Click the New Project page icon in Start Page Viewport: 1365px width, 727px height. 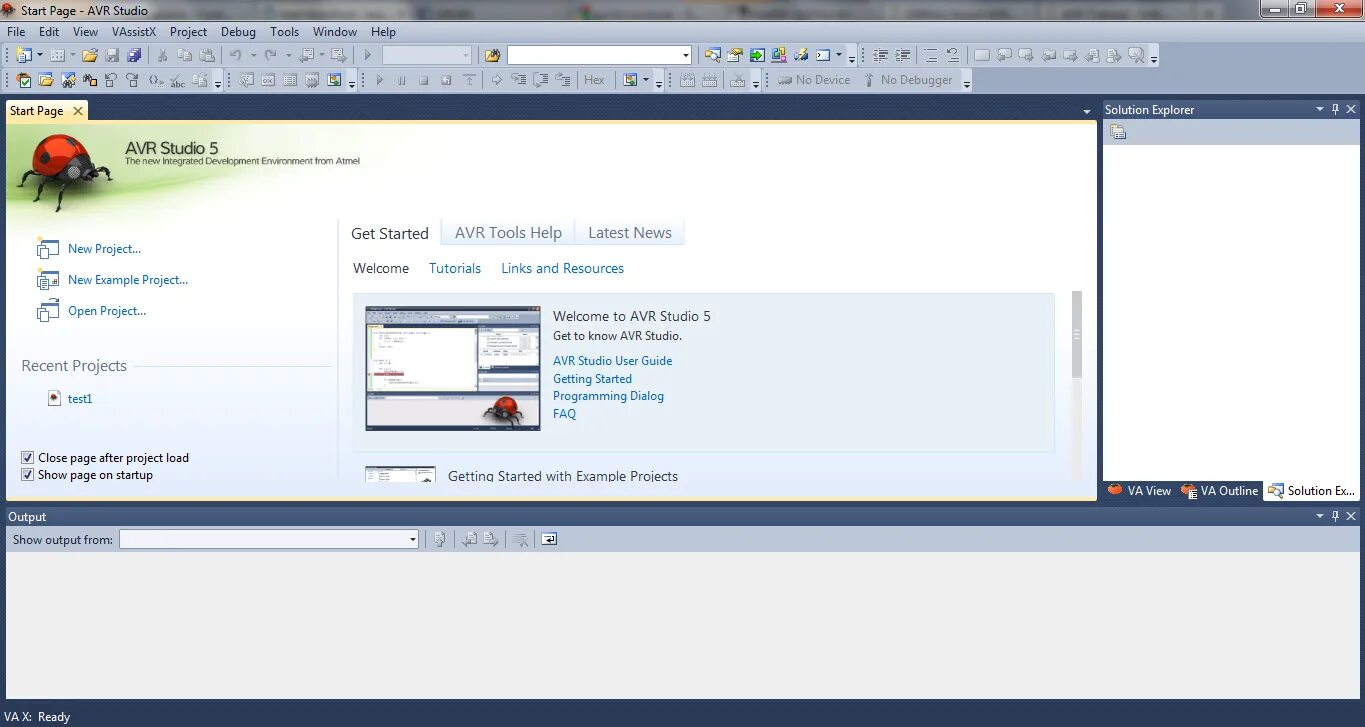[48, 249]
